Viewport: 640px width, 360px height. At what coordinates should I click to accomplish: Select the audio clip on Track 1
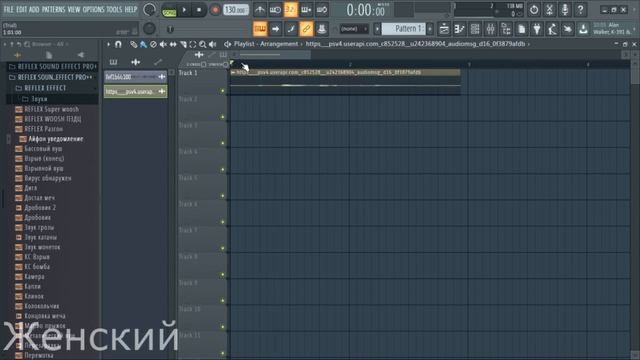(345, 82)
